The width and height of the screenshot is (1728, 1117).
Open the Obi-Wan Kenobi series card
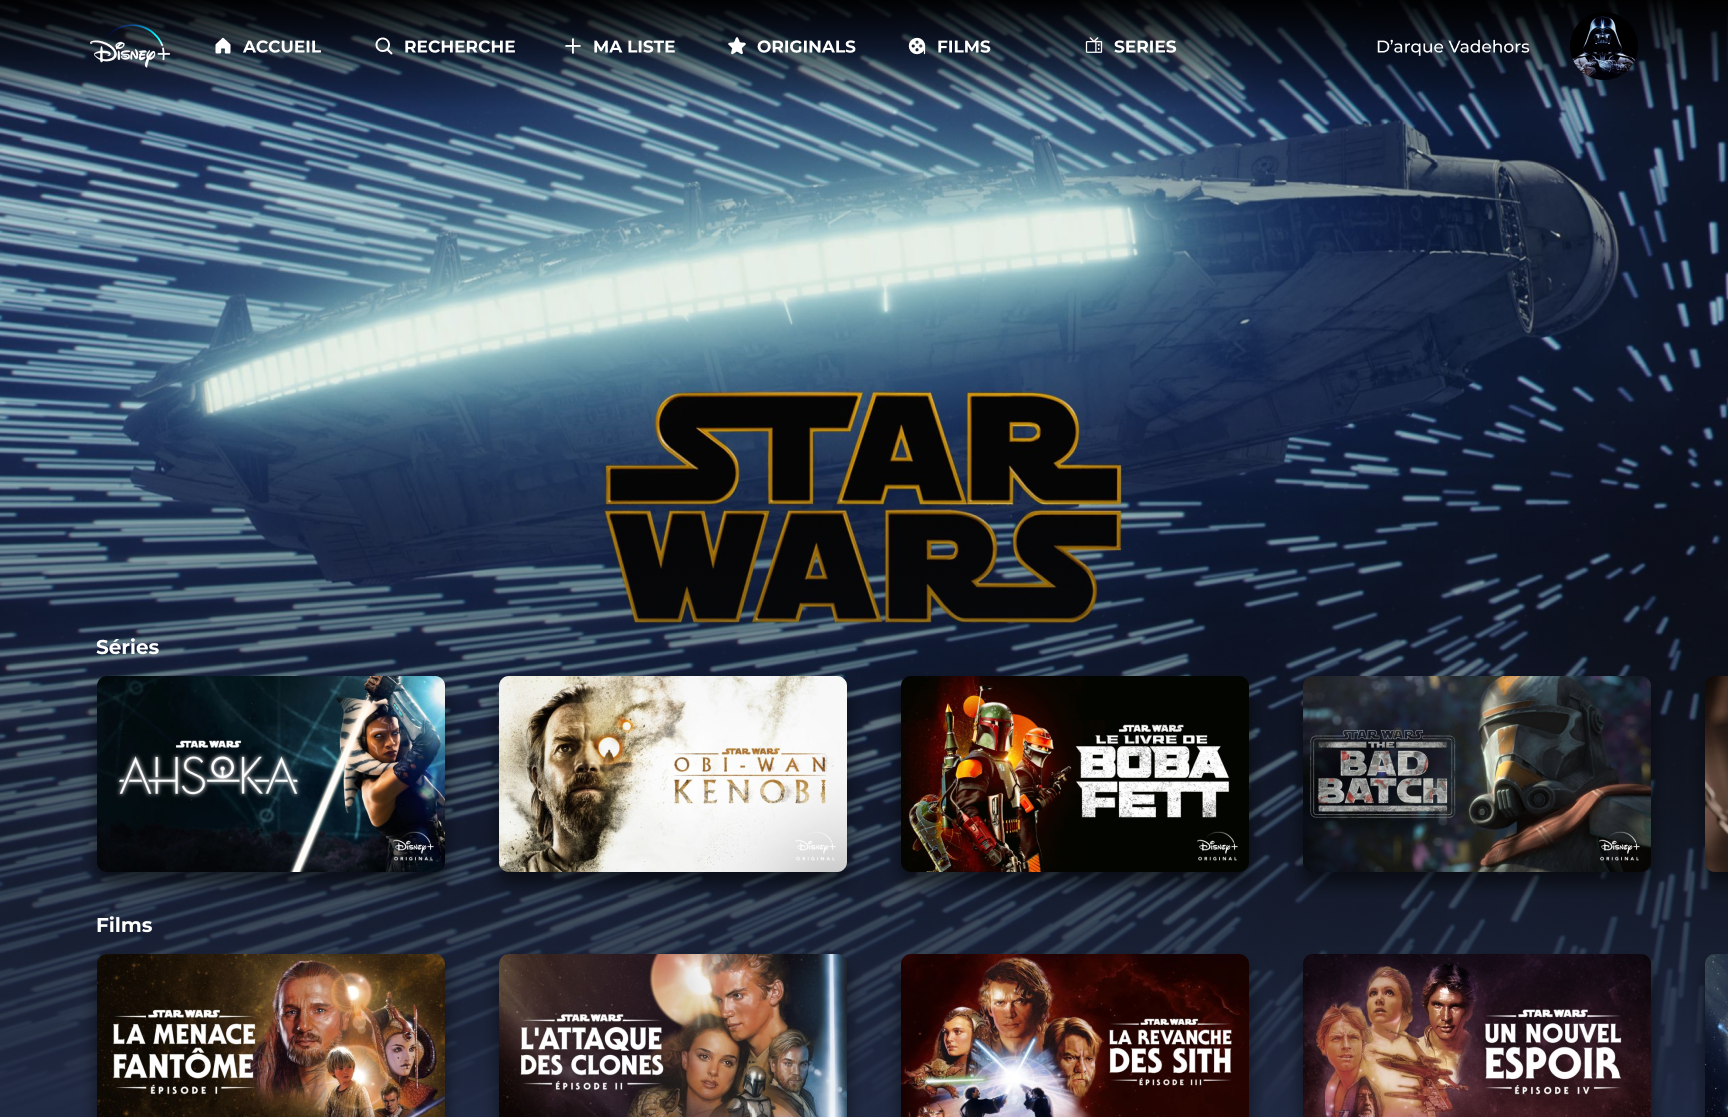[673, 774]
